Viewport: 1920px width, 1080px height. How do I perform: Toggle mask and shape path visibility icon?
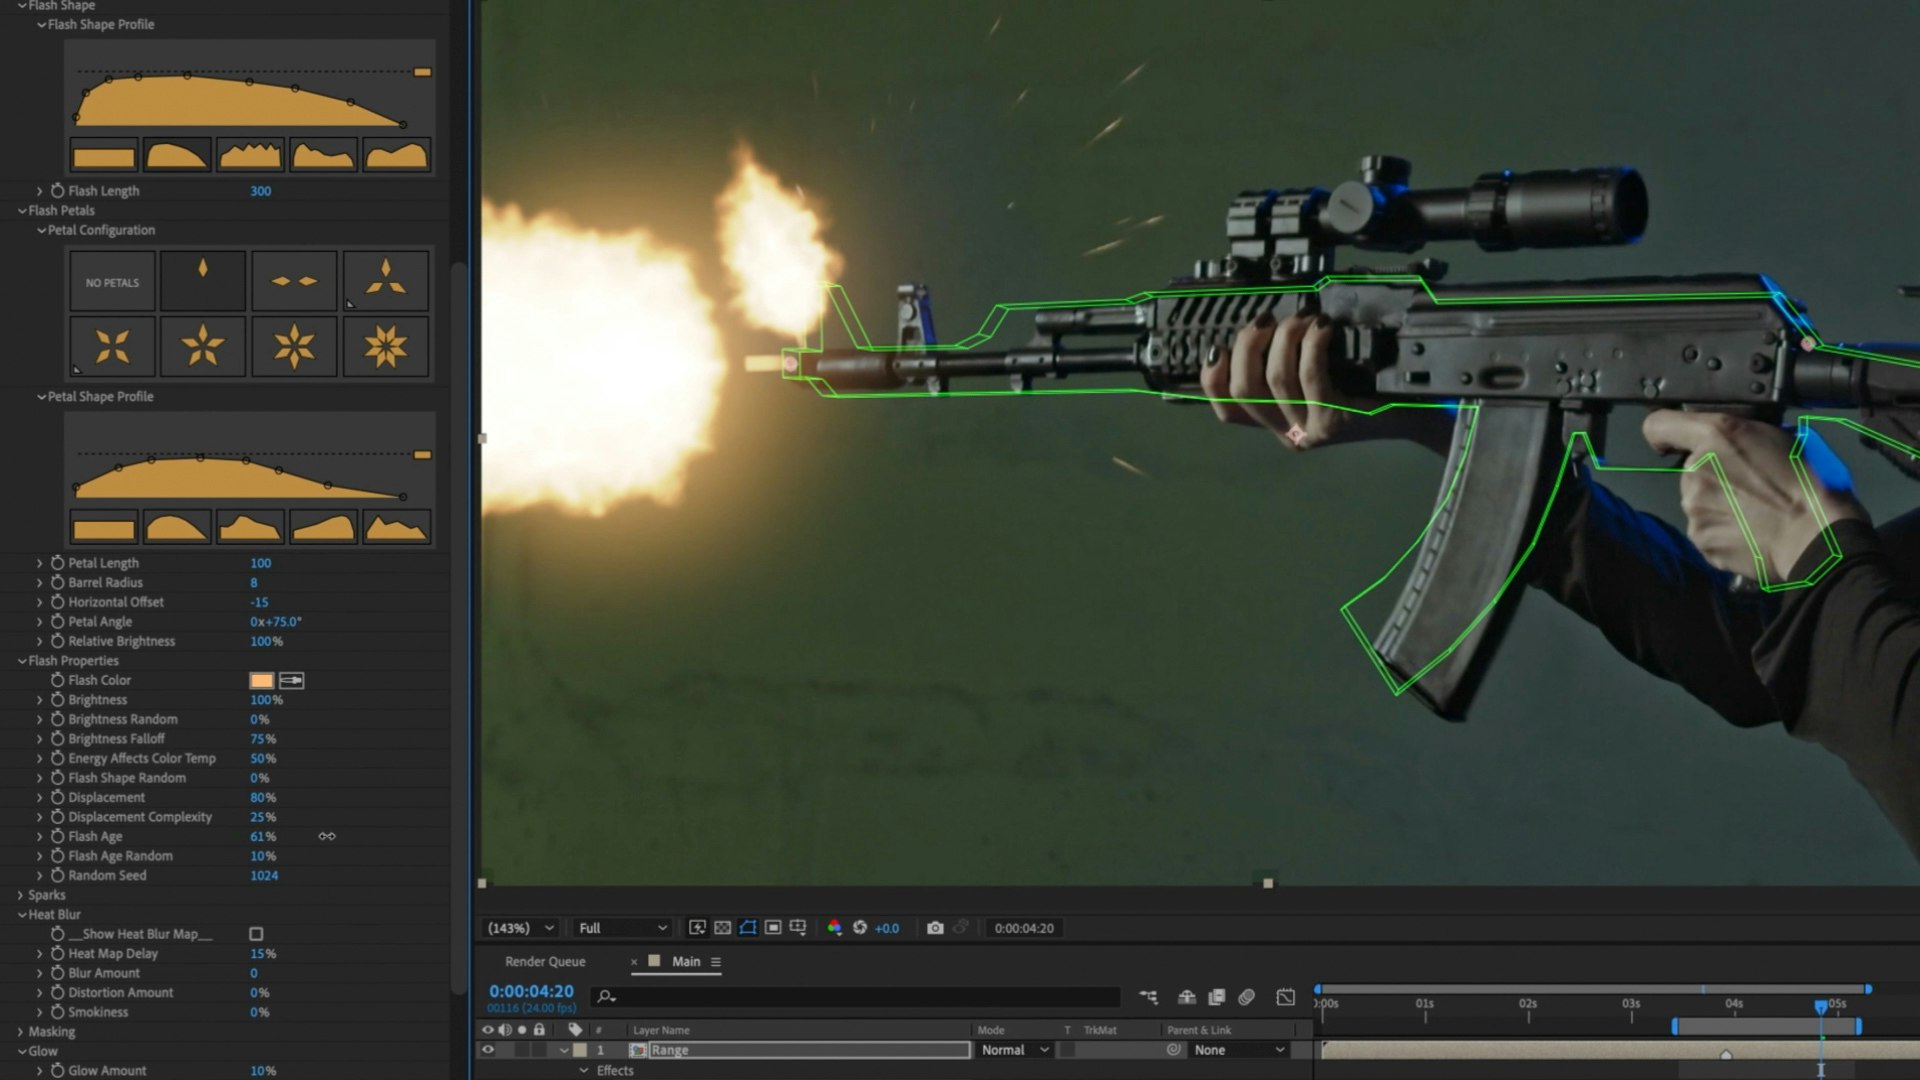pyautogui.click(x=748, y=928)
